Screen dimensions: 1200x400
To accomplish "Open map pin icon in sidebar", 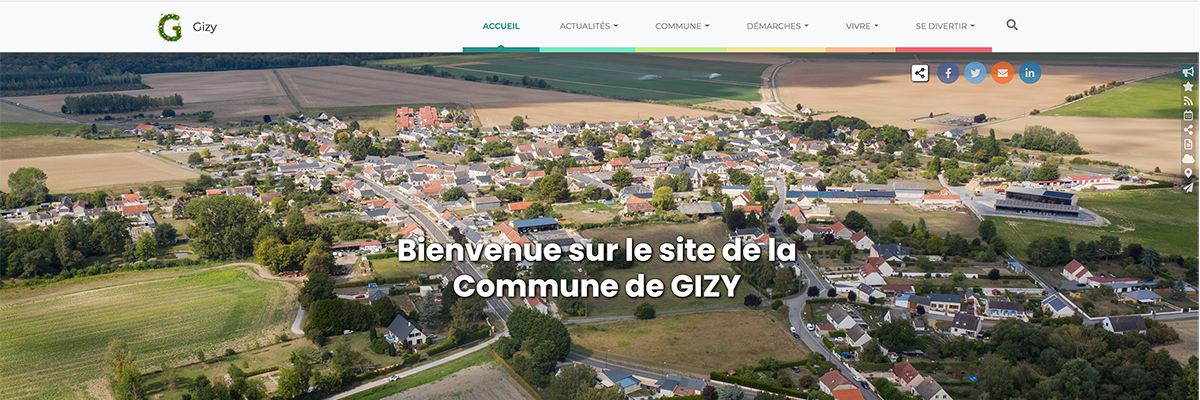I will (1188, 173).
